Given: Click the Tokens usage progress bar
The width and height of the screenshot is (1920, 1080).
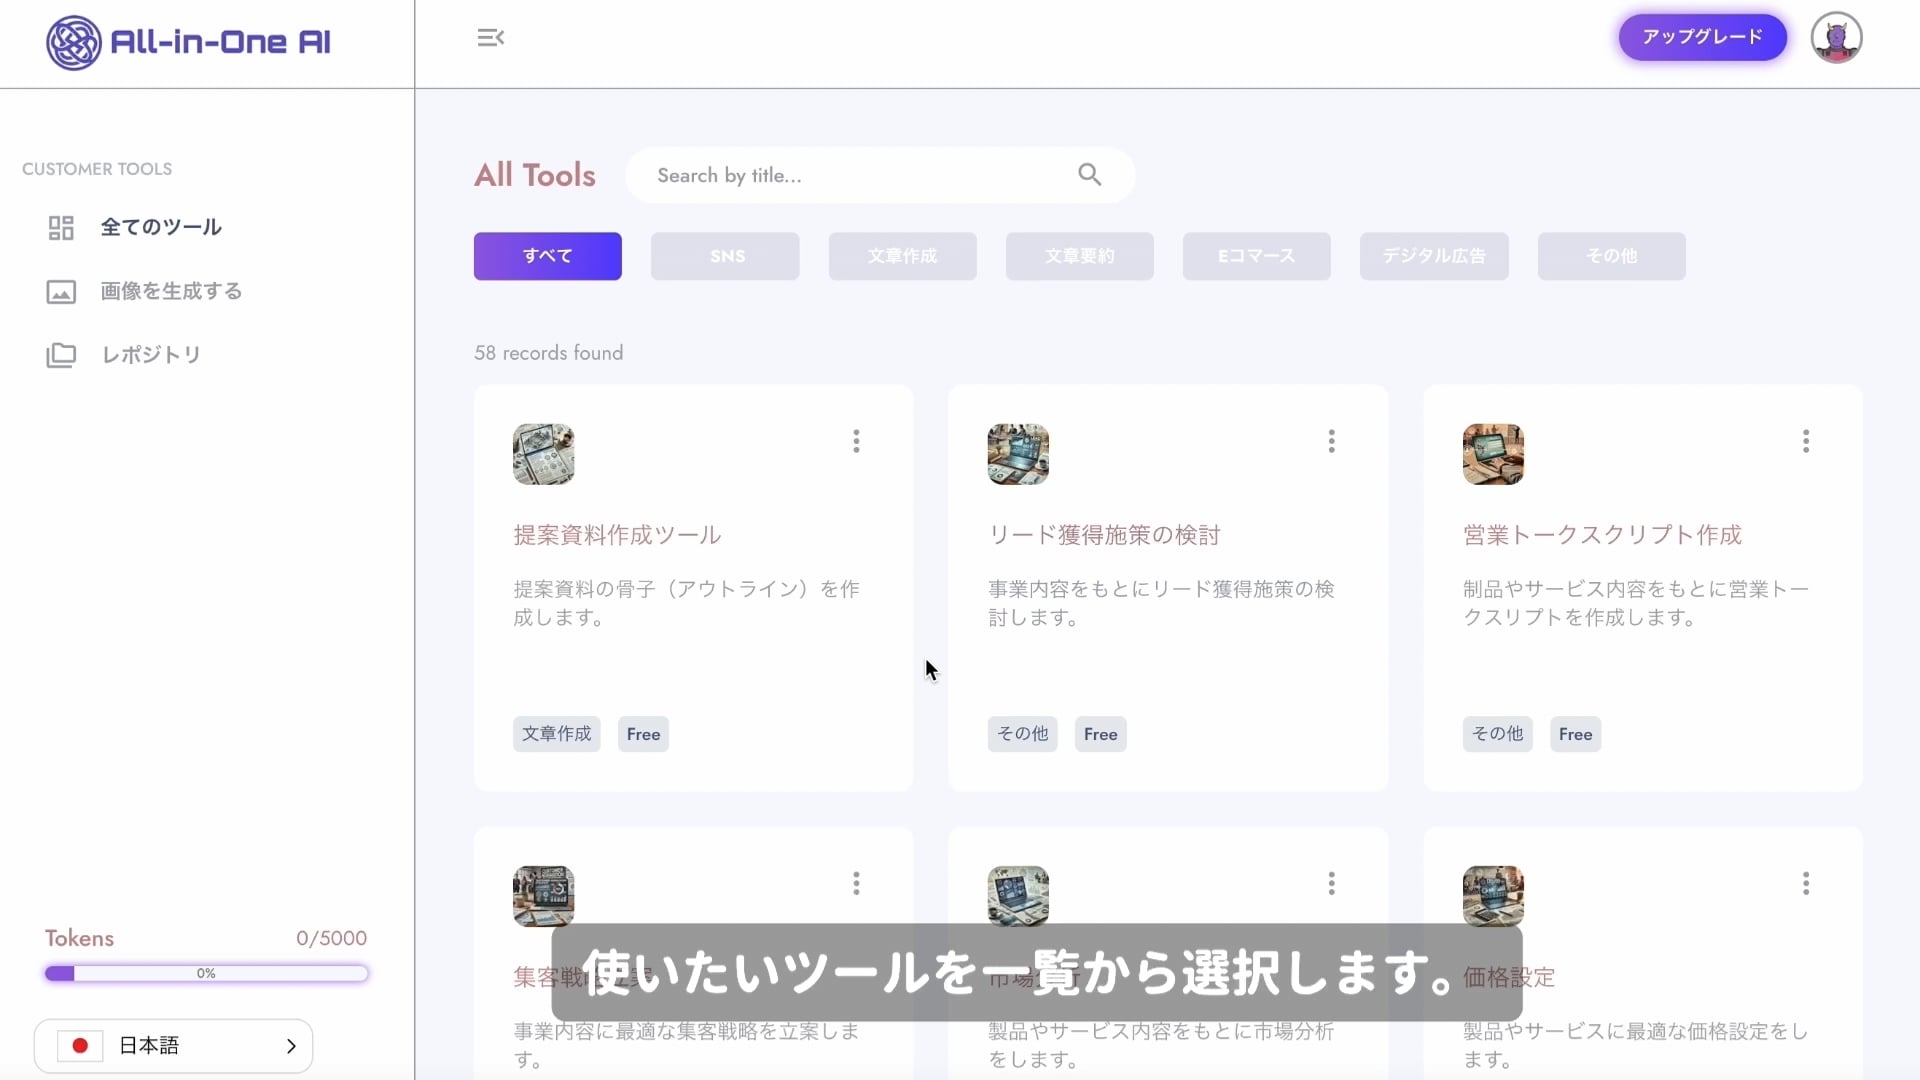Looking at the screenshot, I should click(206, 973).
